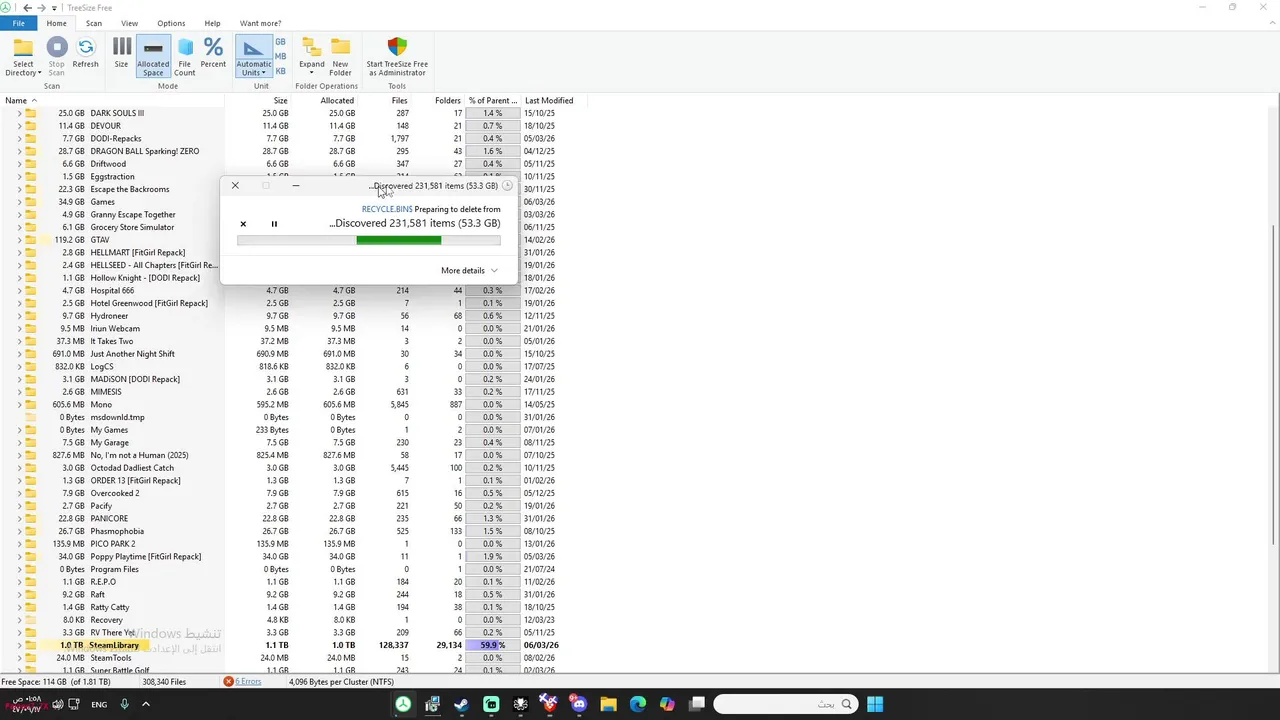Select File Count mode
The image size is (1280, 720).
tap(185, 56)
